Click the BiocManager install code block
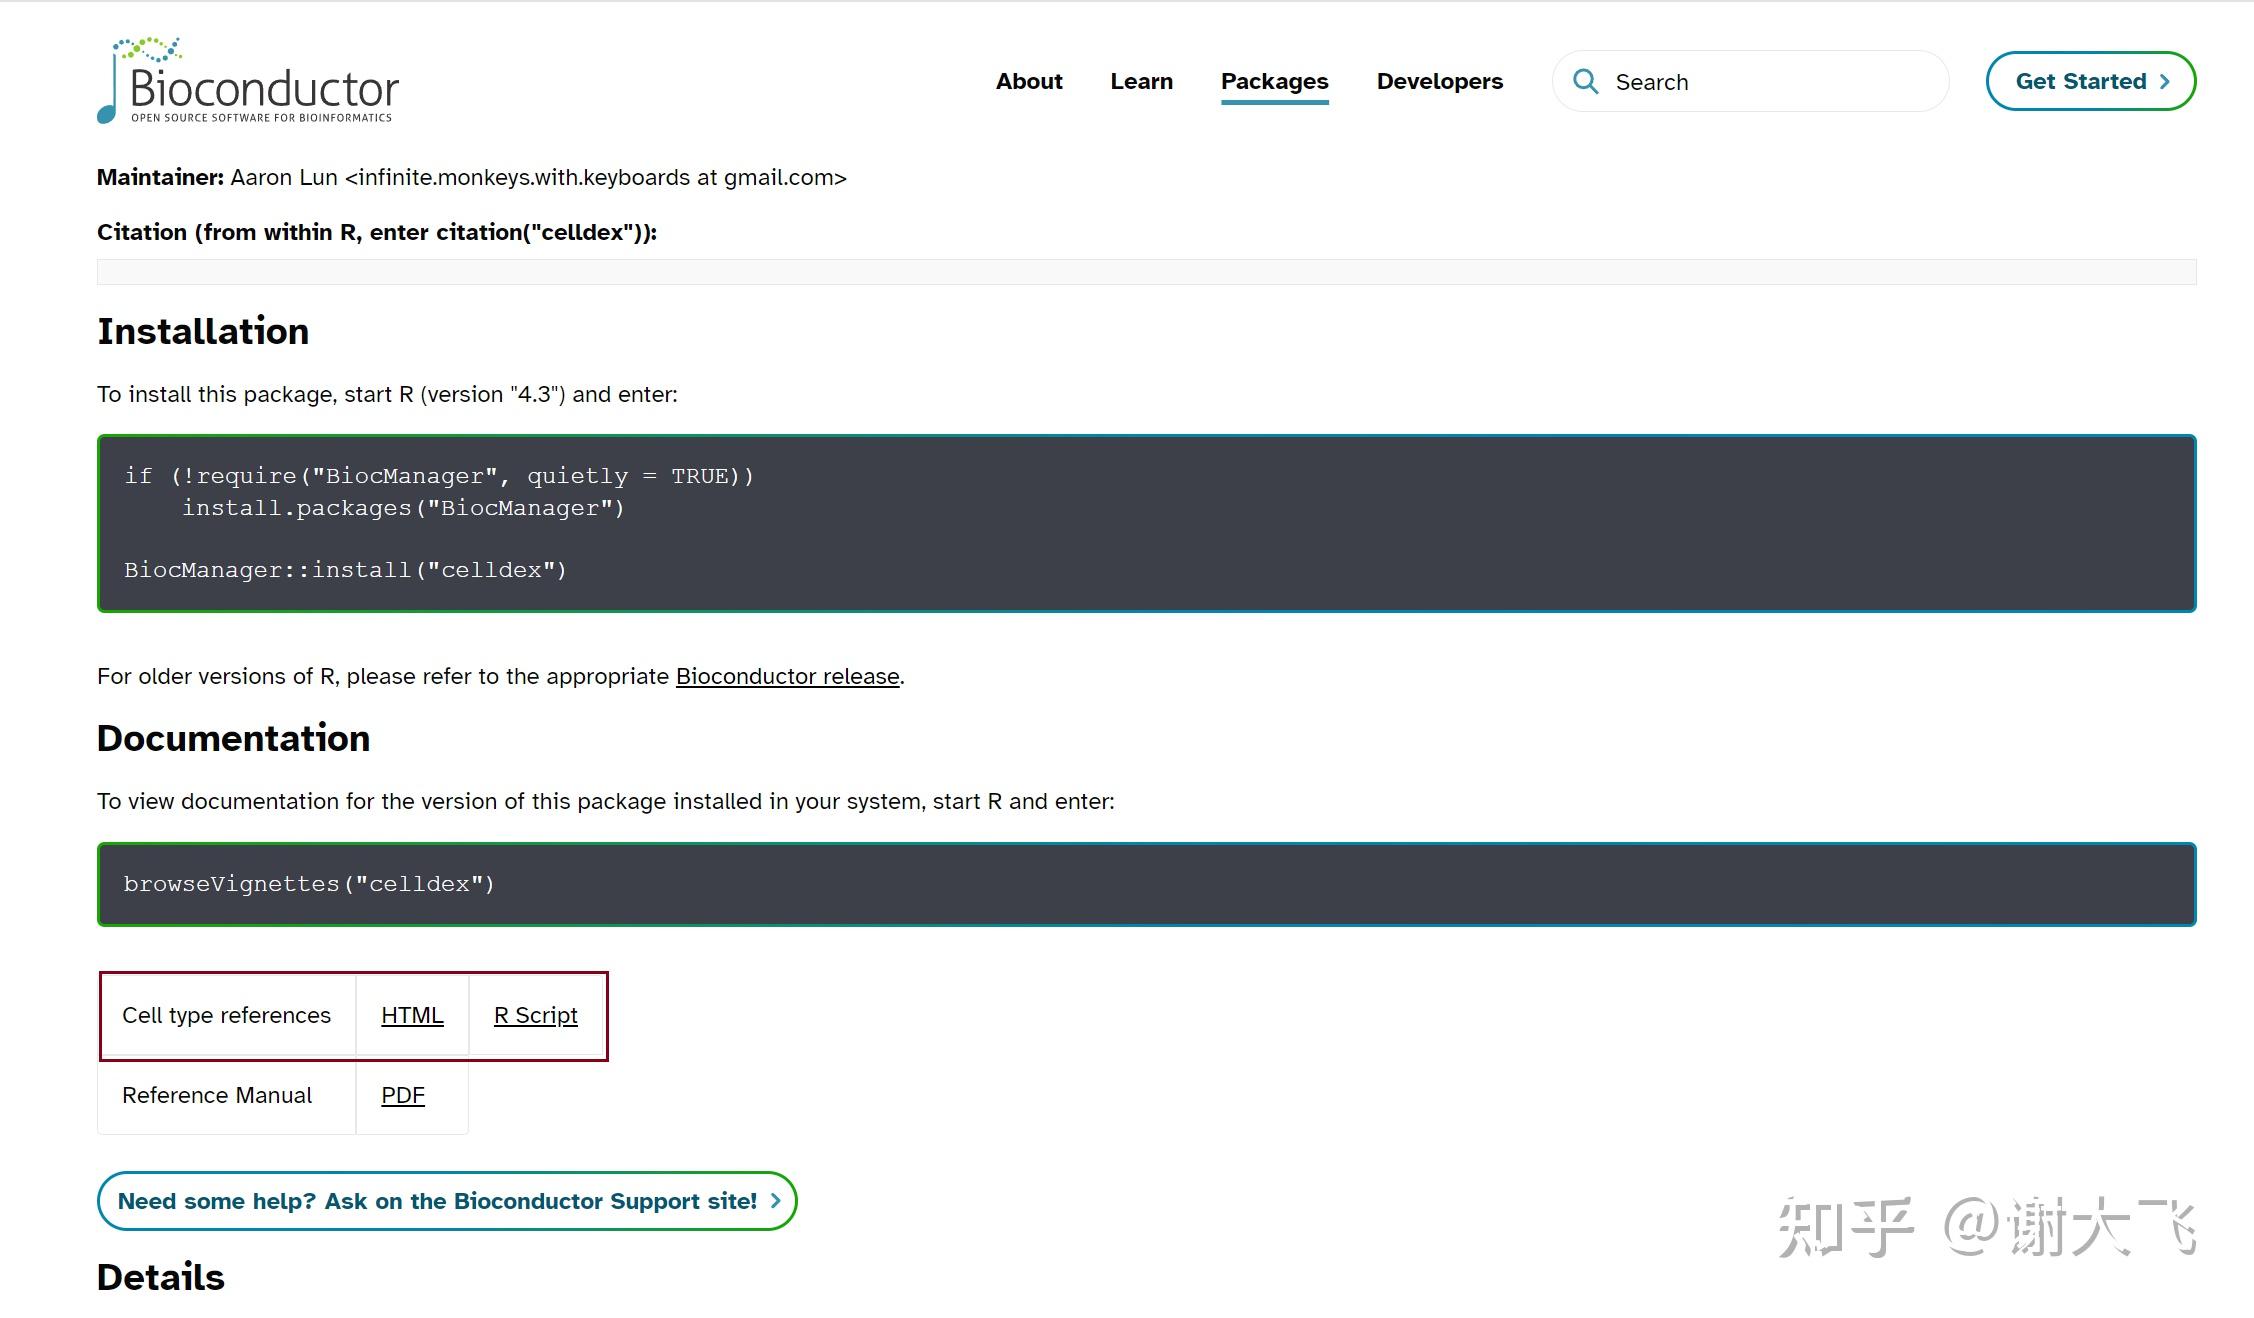This screenshot has height=1318, width=2254. [x=1146, y=523]
